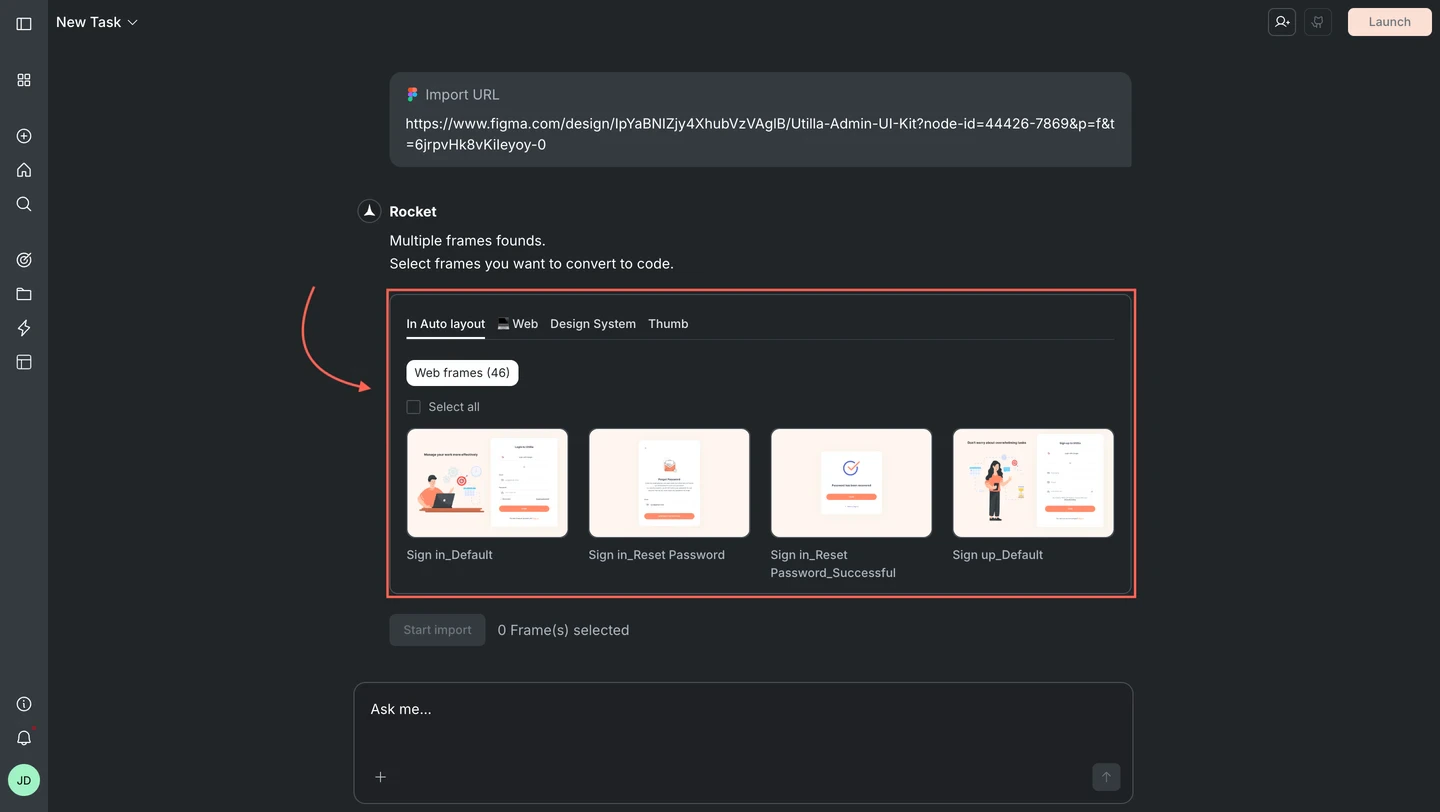Click the Launch button

click(1389, 21)
